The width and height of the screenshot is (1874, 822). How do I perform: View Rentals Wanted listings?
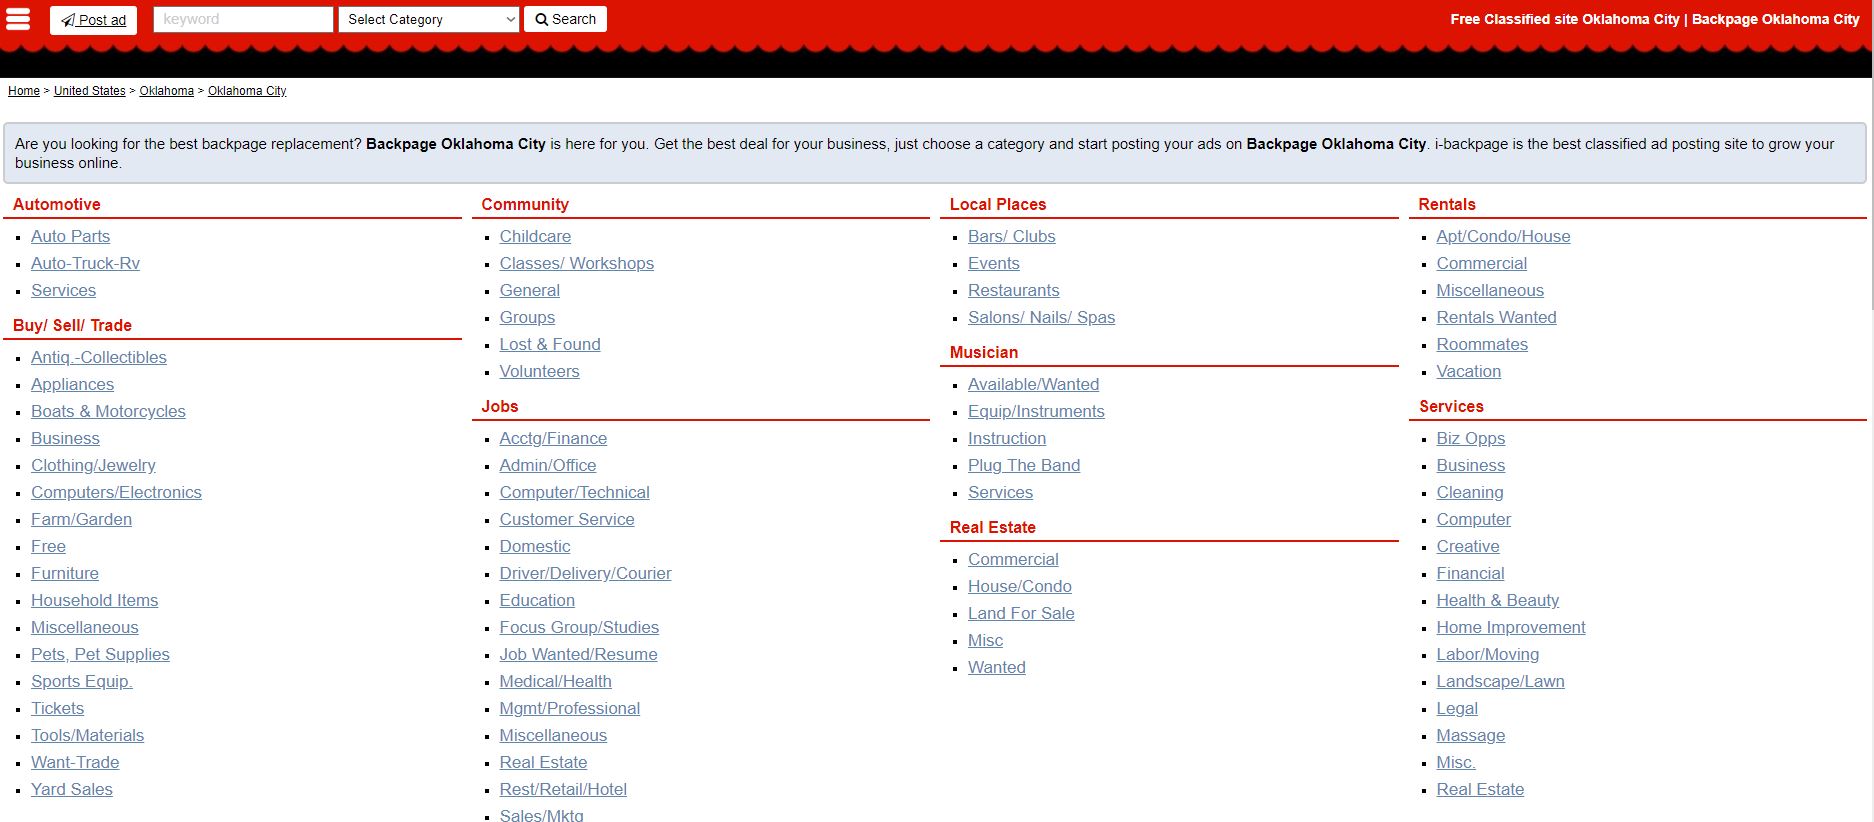1497,317
